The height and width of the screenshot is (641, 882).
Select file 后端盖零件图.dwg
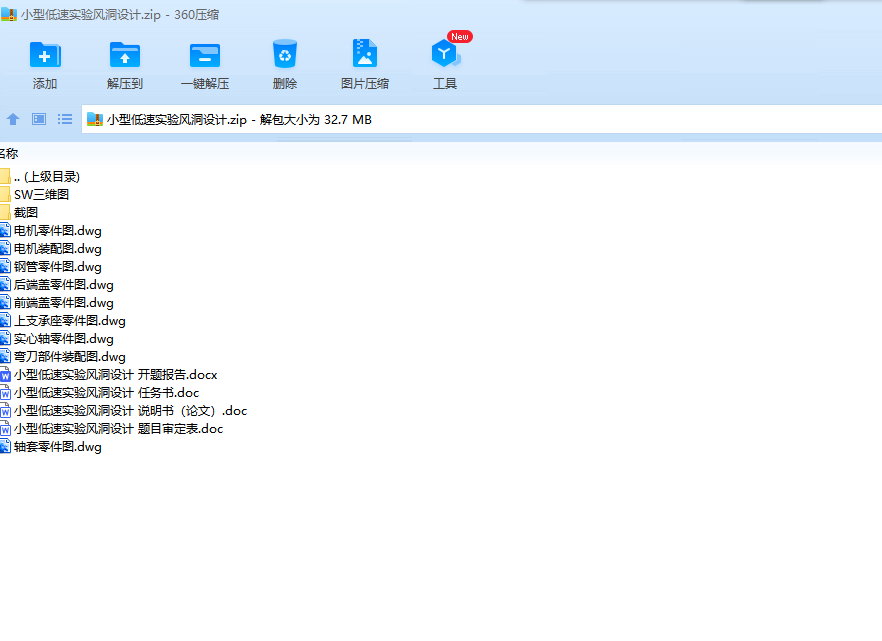pos(64,285)
